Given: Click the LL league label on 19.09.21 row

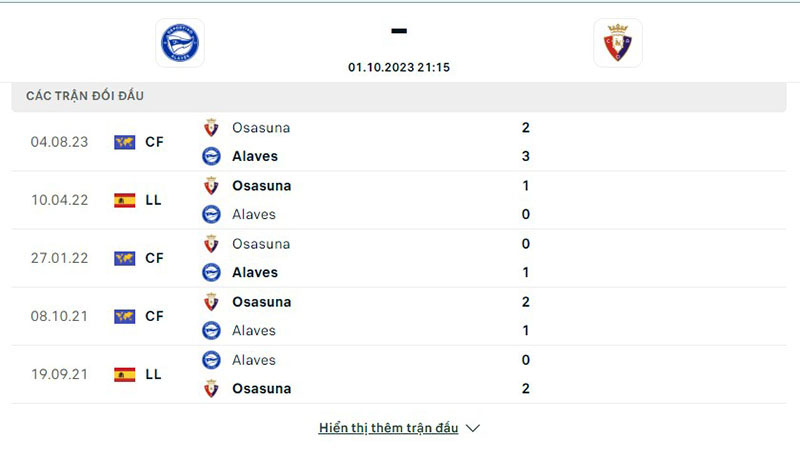Looking at the screenshot, I should [154, 374].
